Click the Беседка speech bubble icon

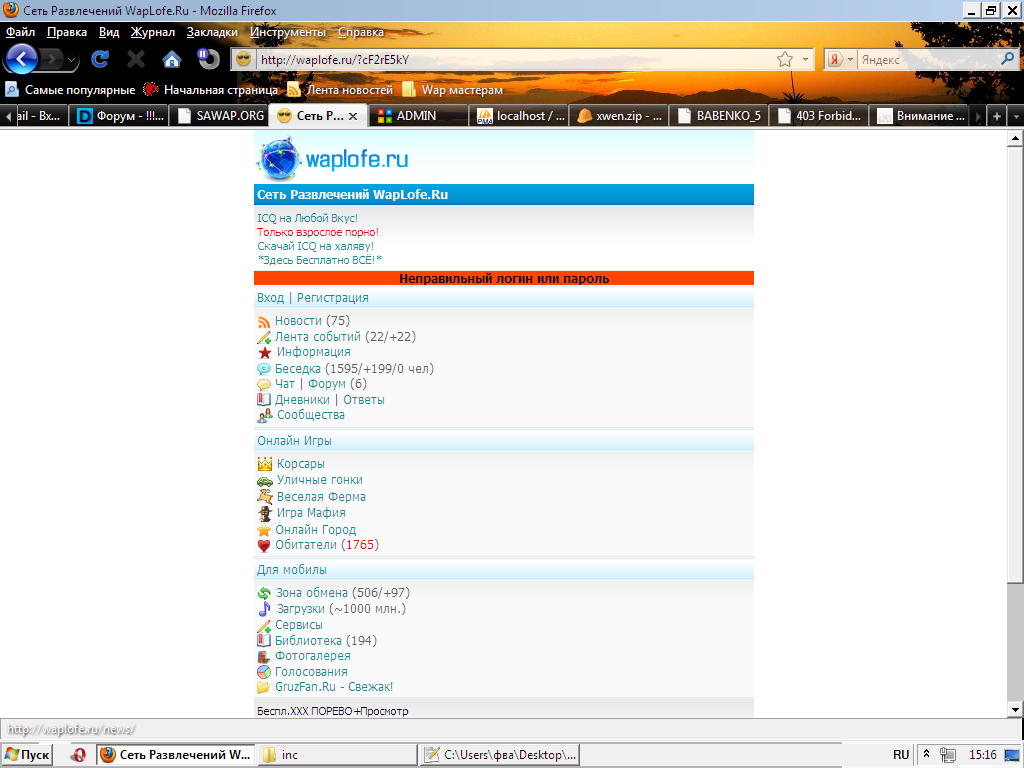coord(264,369)
